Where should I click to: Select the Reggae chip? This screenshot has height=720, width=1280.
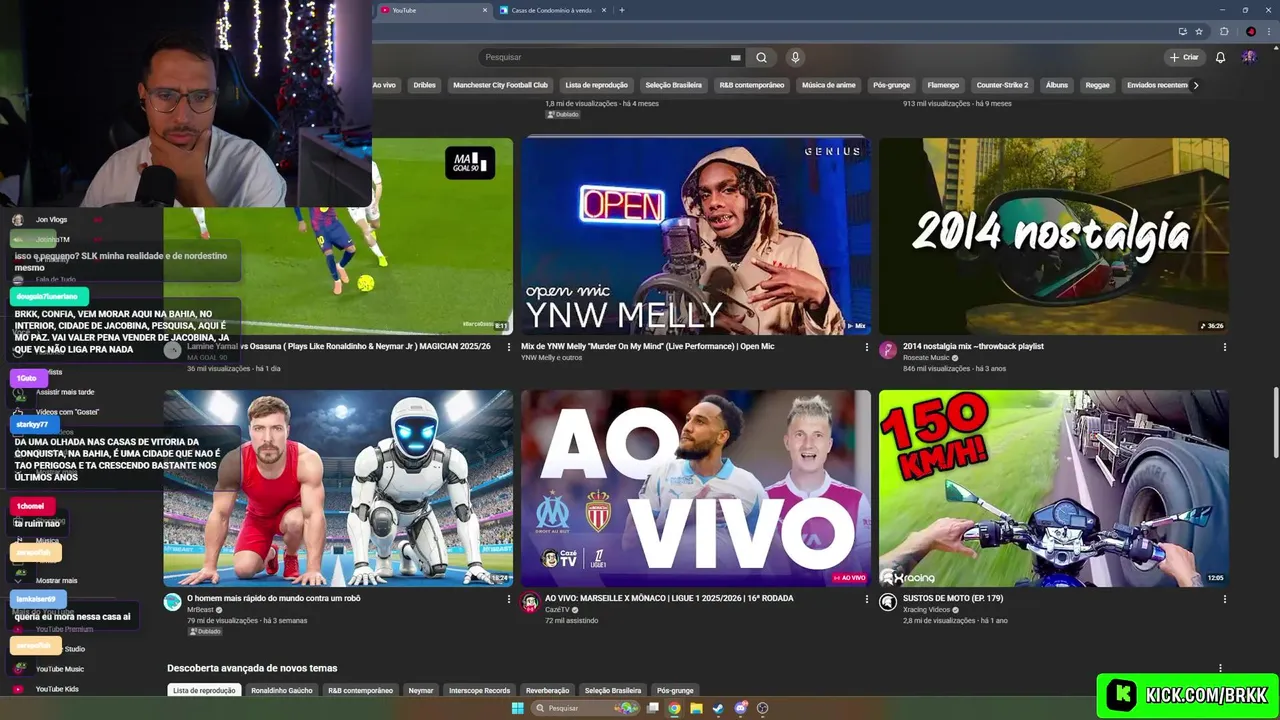coord(1097,85)
